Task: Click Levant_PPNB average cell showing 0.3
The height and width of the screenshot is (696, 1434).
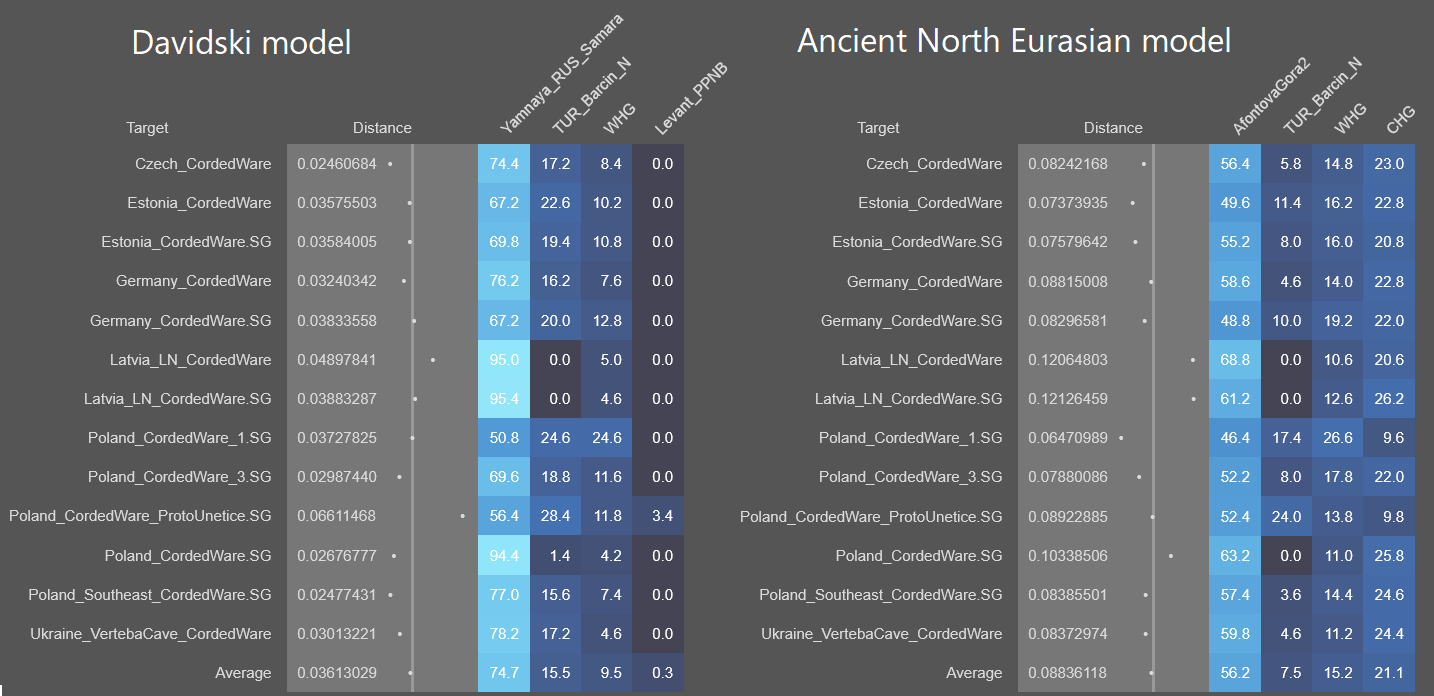Action: [658, 673]
